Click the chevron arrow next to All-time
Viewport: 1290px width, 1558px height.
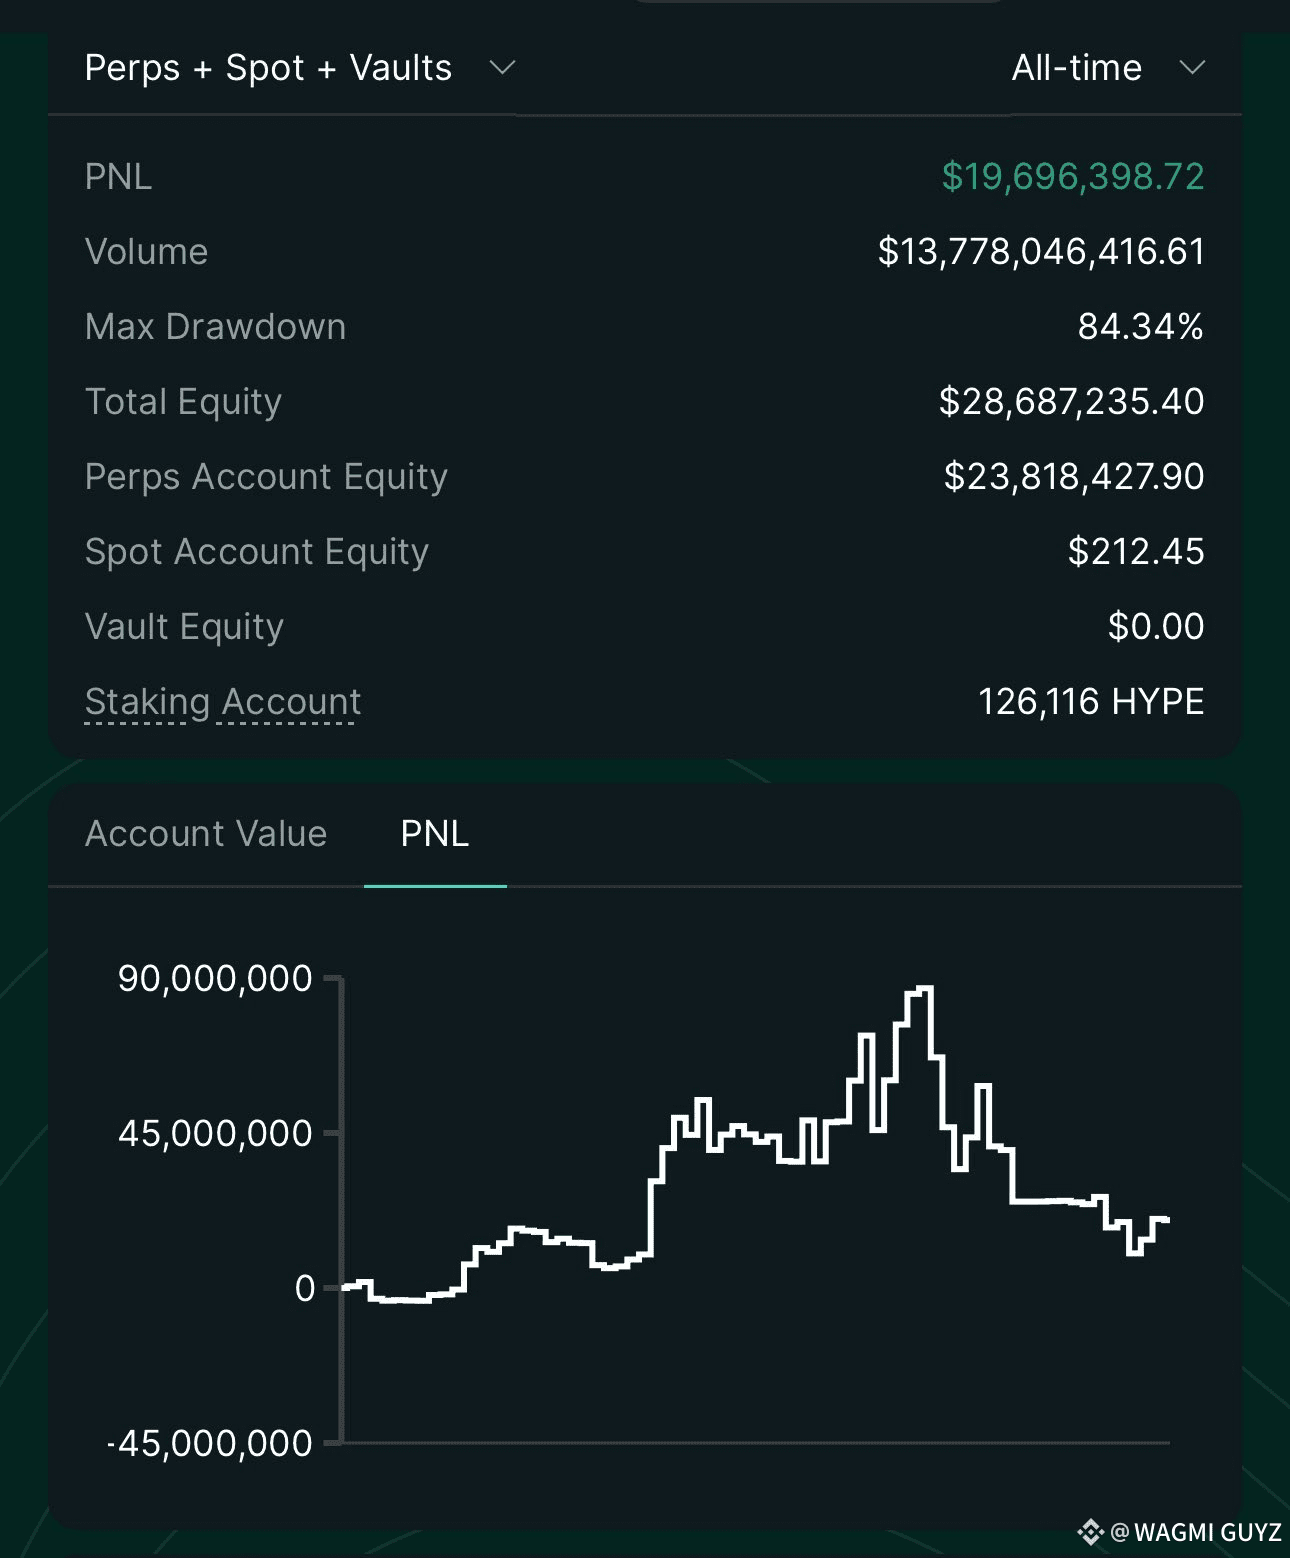(x=1192, y=68)
